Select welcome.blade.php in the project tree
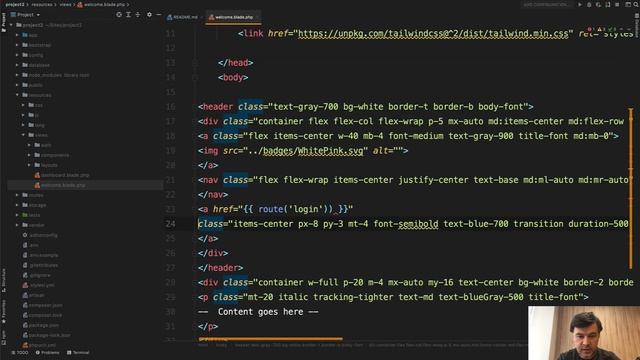This screenshot has height=360, width=640. coord(85,185)
